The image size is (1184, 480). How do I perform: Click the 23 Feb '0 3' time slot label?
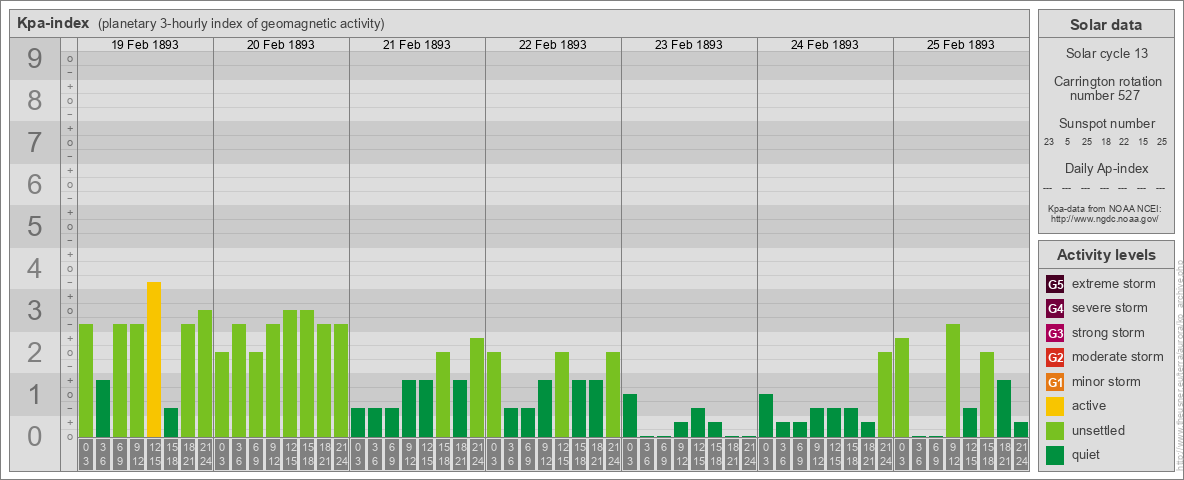click(630, 455)
